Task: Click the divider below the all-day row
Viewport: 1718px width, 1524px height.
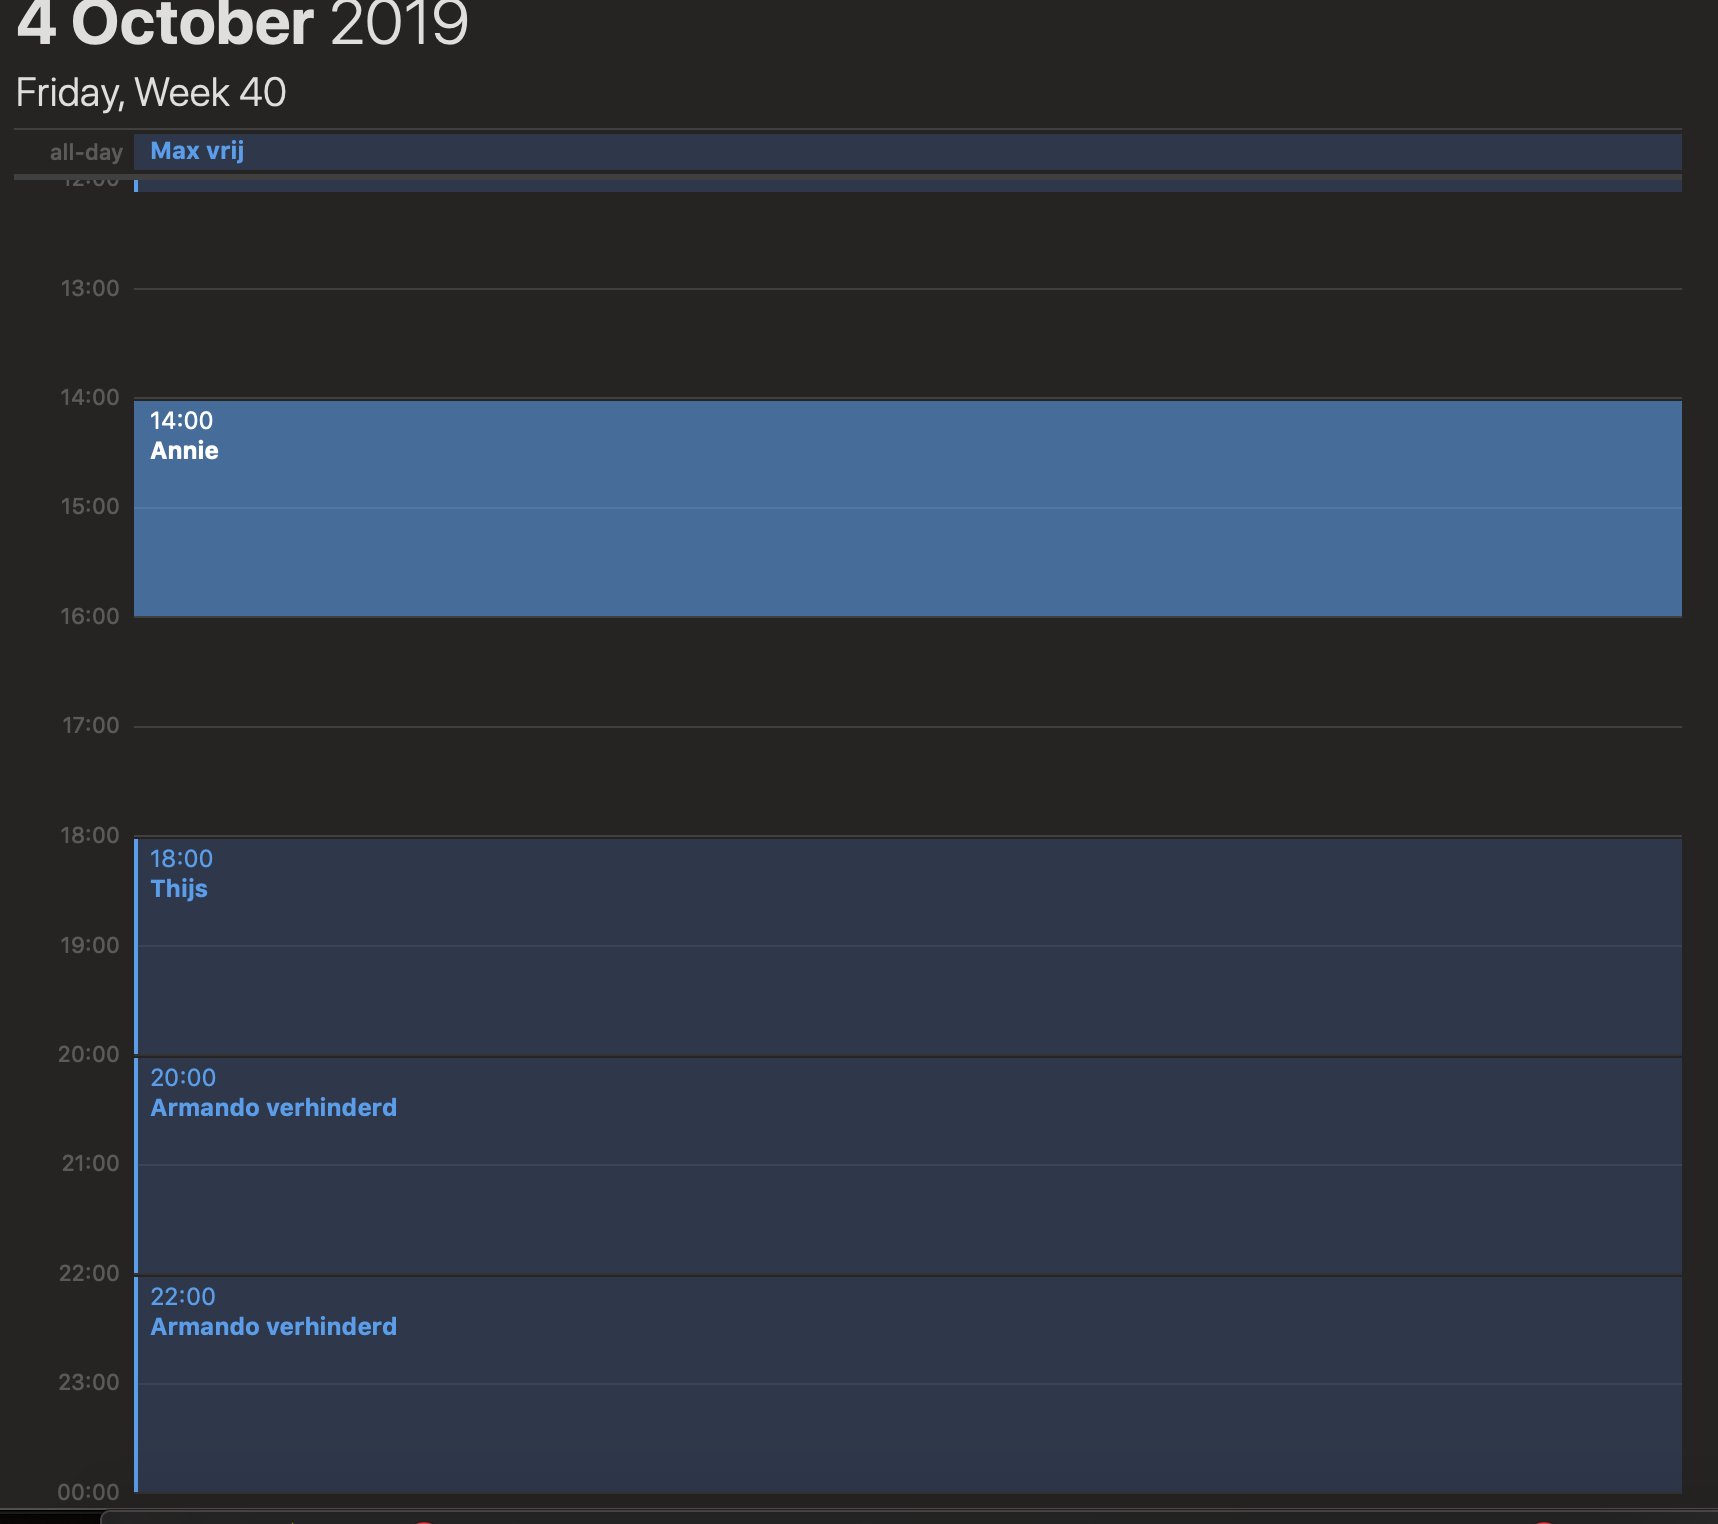Action: pos(846,176)
